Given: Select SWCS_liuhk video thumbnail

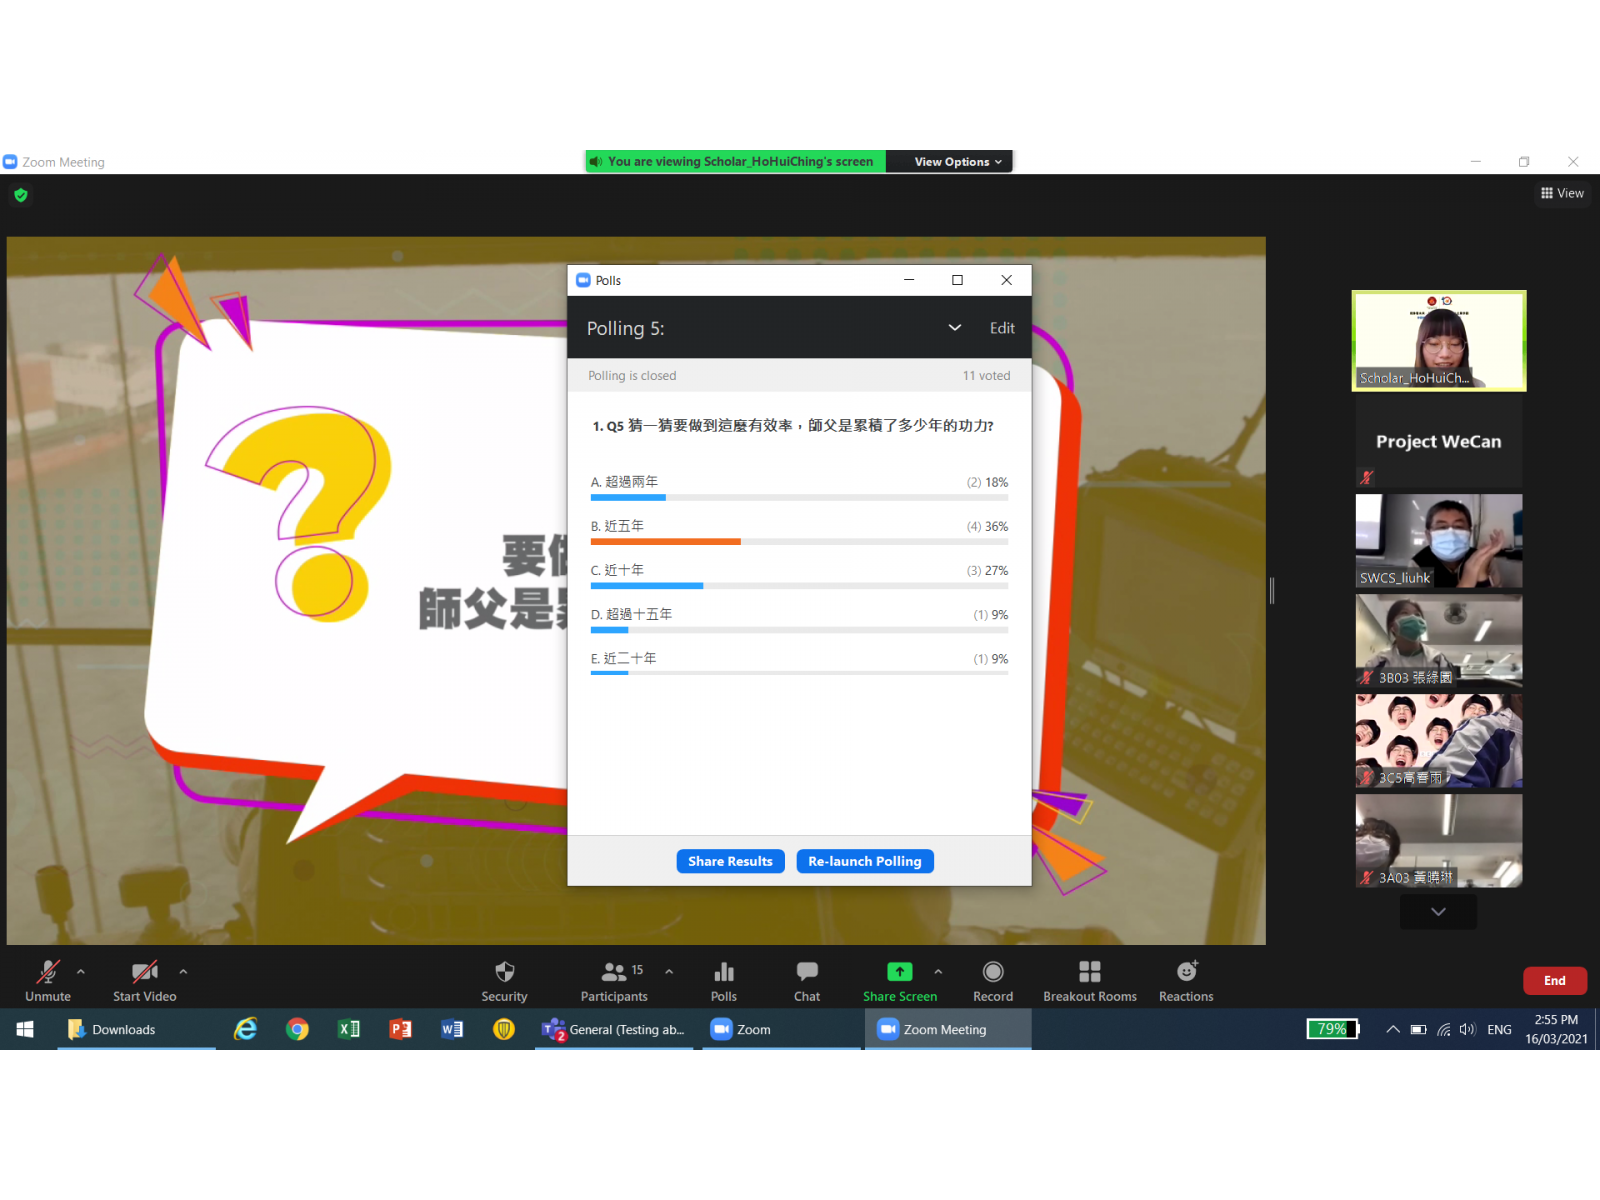Looking at the screenshot, I should (x=1438, y=540).
